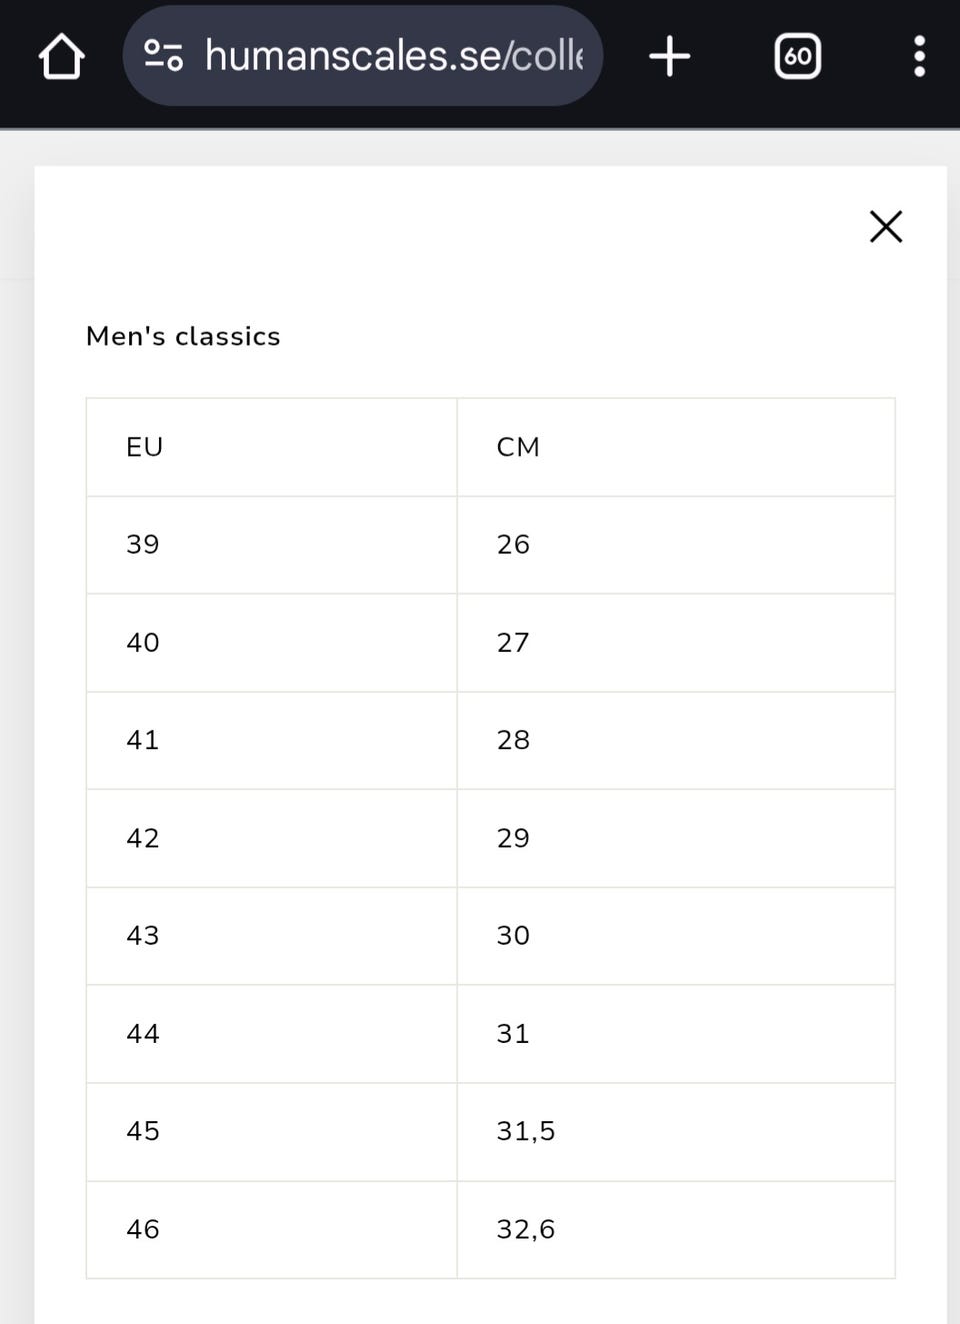Screen dimensions: 960x1324
Task: Tap the humanscales.se address bar
Action: [392, 56]
